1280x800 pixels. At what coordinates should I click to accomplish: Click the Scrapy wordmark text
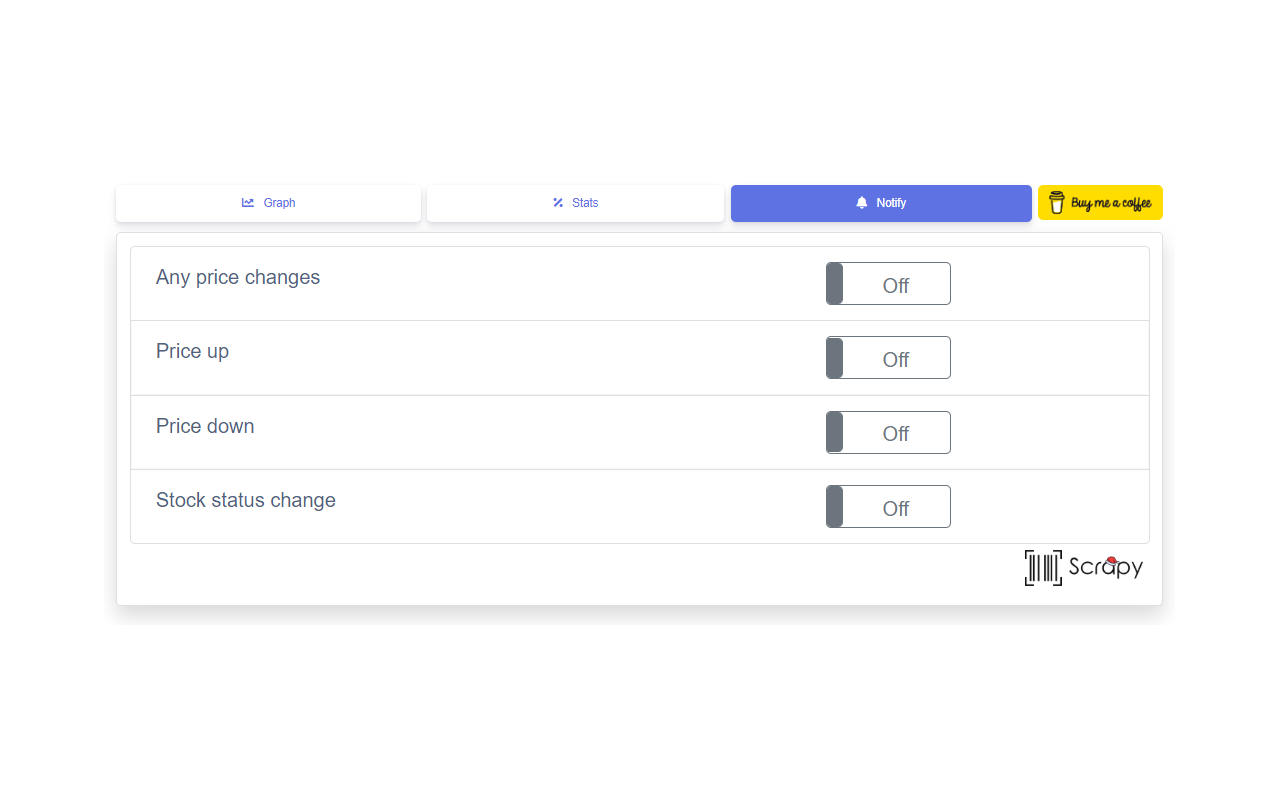tap(1104, 568)
